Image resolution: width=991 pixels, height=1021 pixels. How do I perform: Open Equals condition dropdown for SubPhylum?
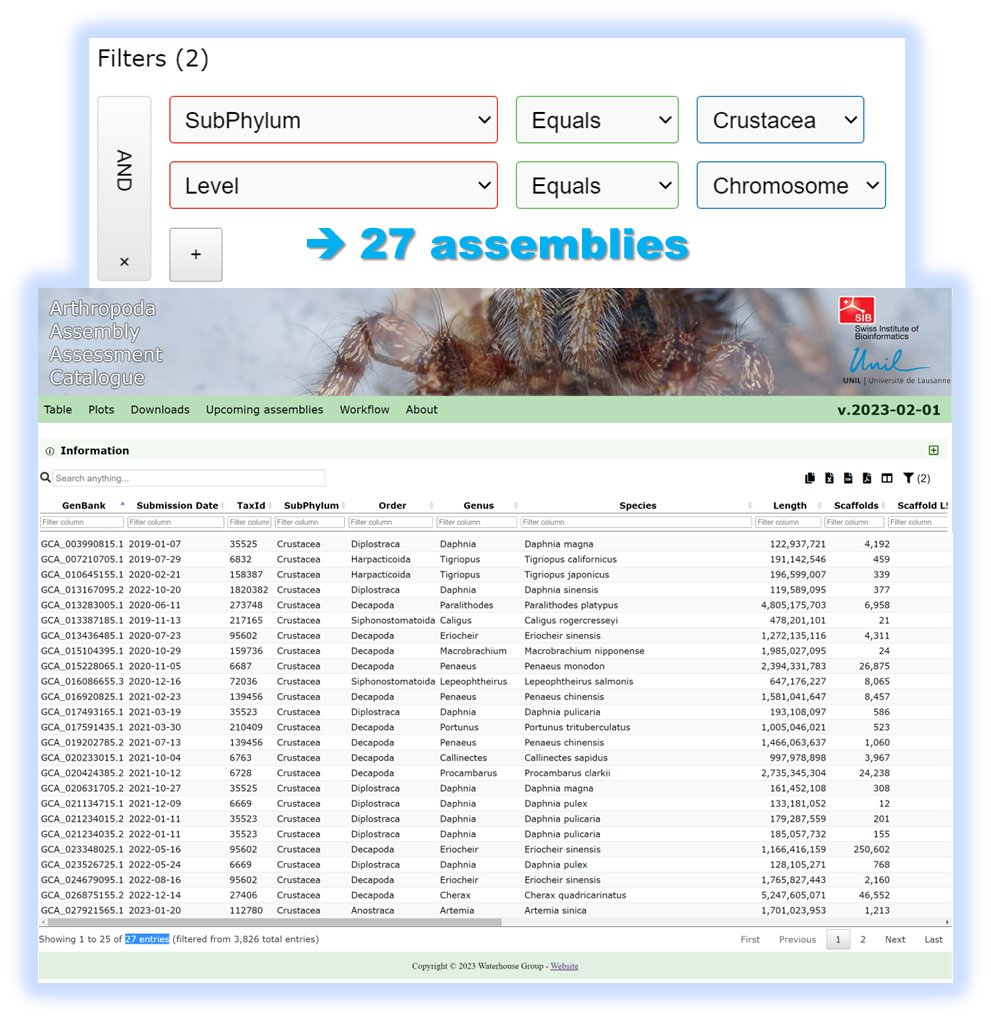[x=597, y=120]
